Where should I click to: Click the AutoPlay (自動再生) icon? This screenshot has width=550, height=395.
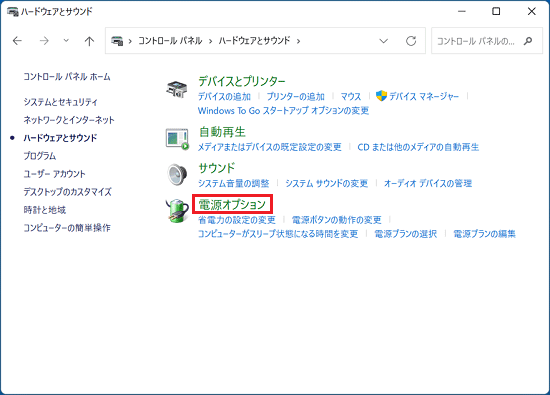point(177,139)
